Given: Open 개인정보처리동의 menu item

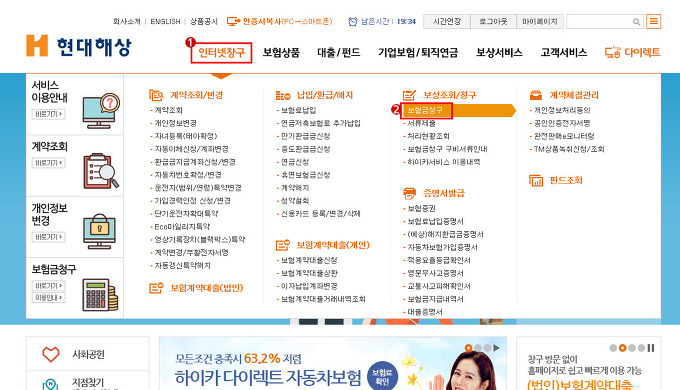Looking at the screenshot, I should tap(562, 110).
